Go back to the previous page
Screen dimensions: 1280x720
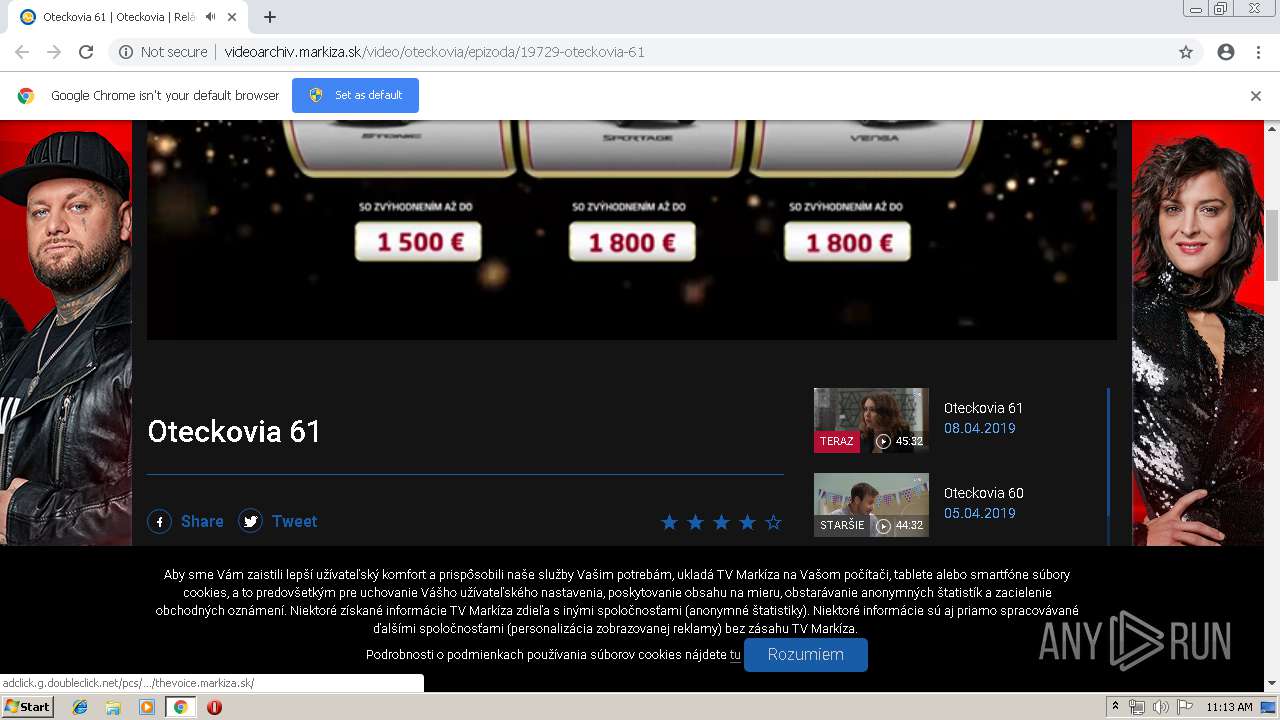coord(22,52)
